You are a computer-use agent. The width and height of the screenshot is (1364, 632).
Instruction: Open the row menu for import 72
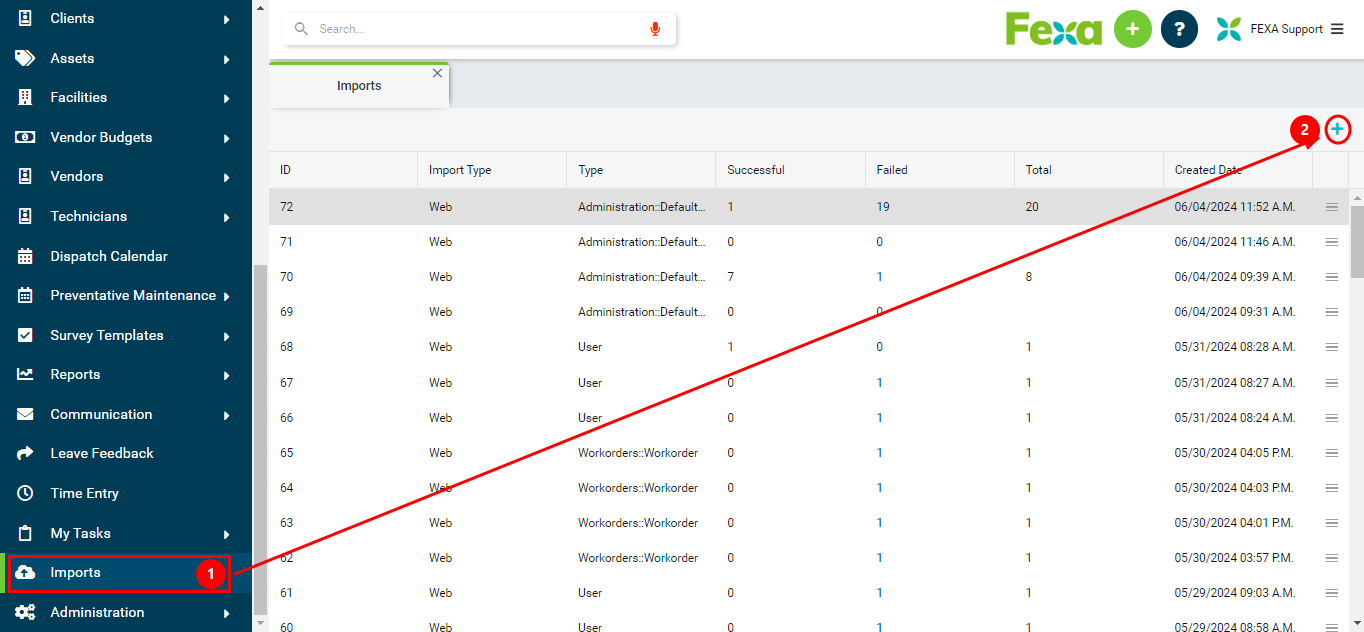[x=1331, y=207]
